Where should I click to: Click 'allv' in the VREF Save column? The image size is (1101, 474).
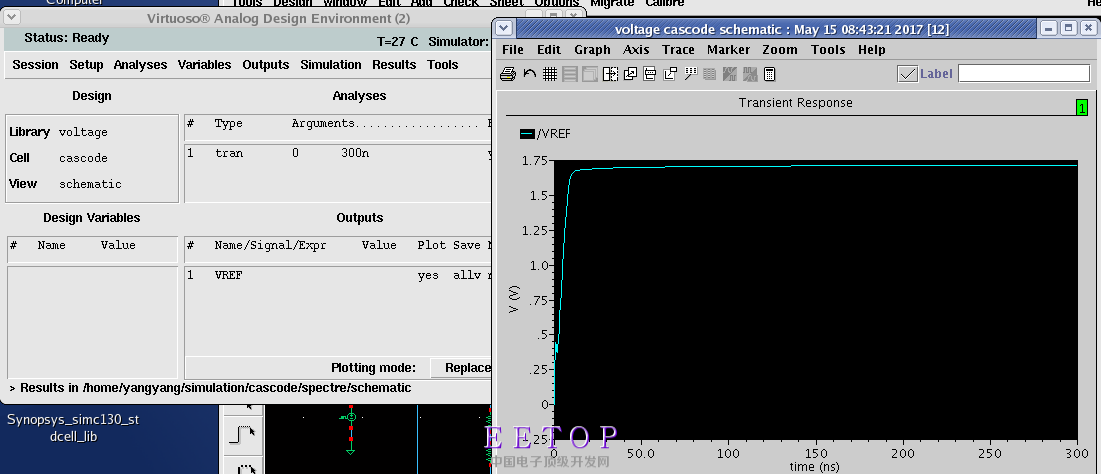[467, 275]
